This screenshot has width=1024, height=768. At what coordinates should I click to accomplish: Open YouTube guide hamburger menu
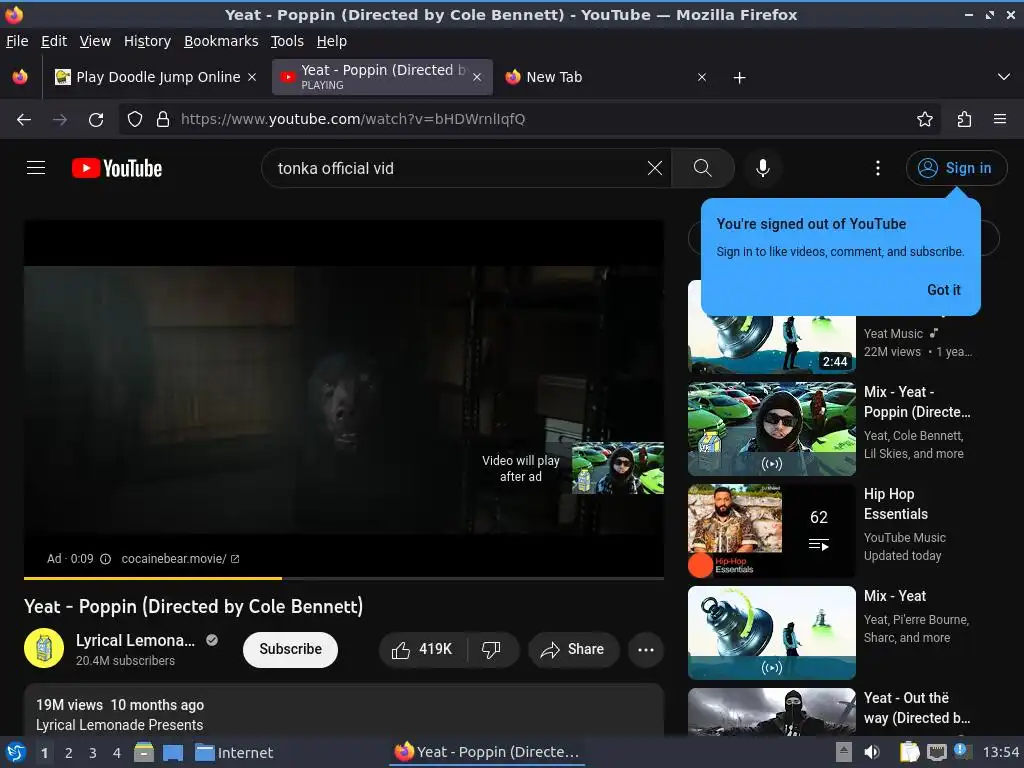tap(36, 168)
